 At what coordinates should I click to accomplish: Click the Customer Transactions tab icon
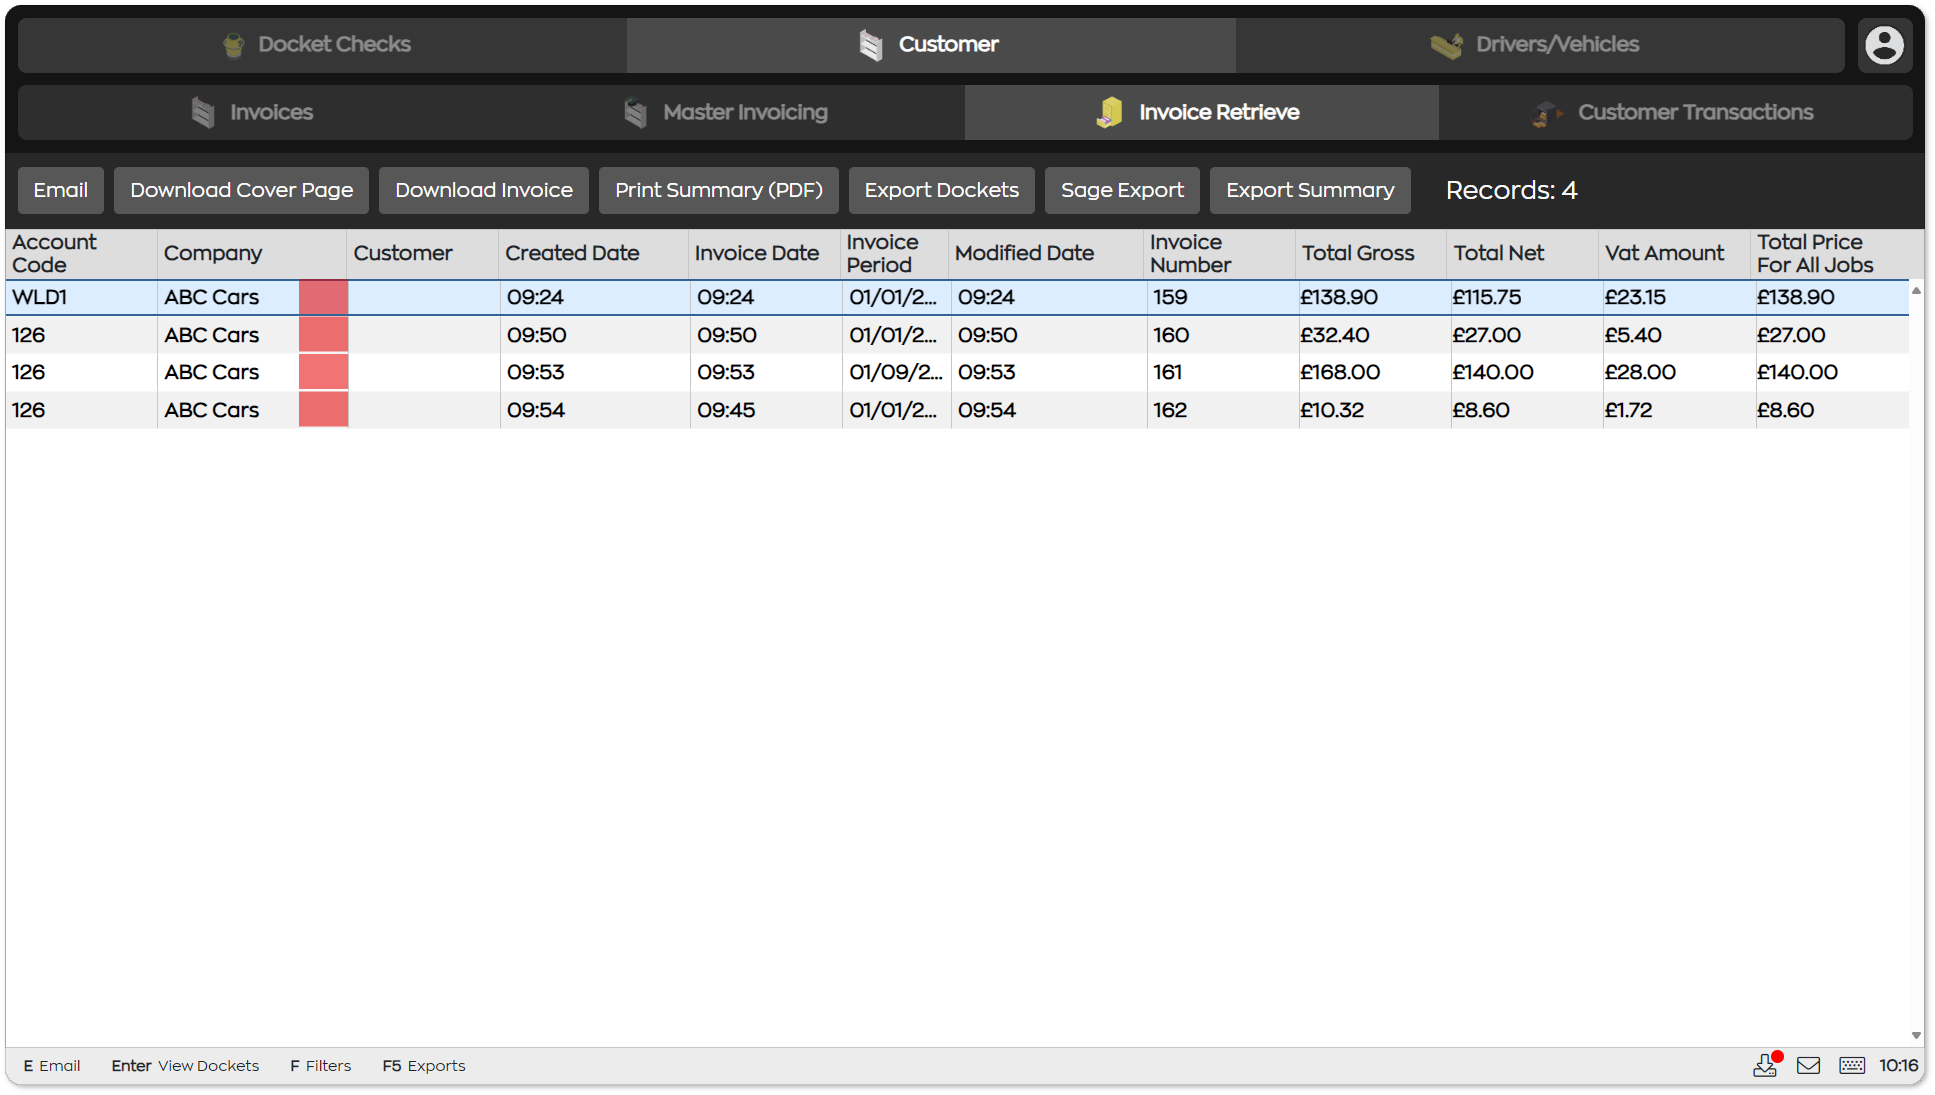[1547, 113]
